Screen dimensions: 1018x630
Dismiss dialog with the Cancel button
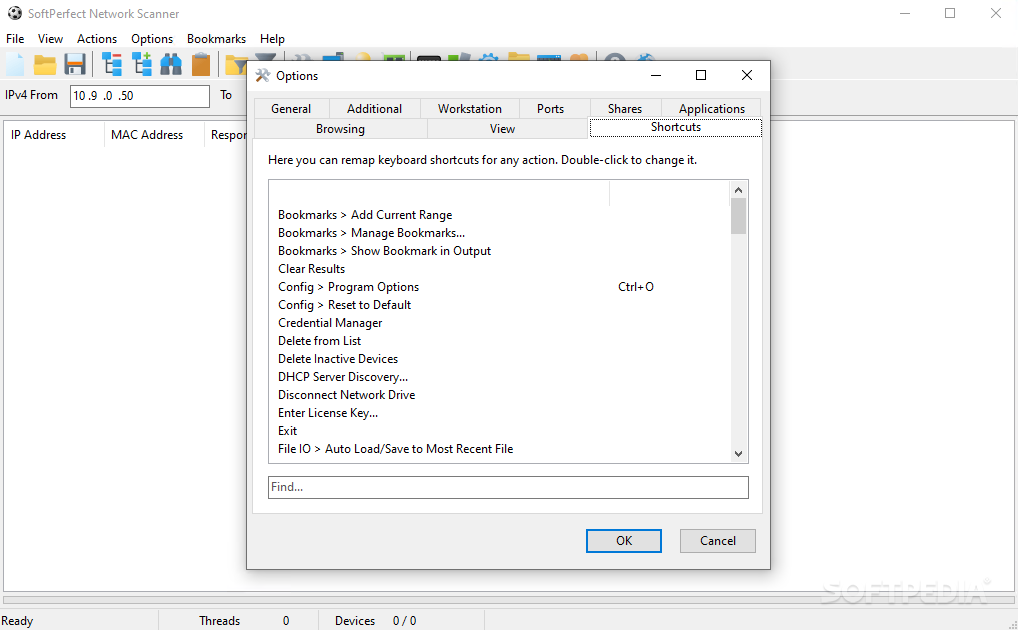[717, 540]
